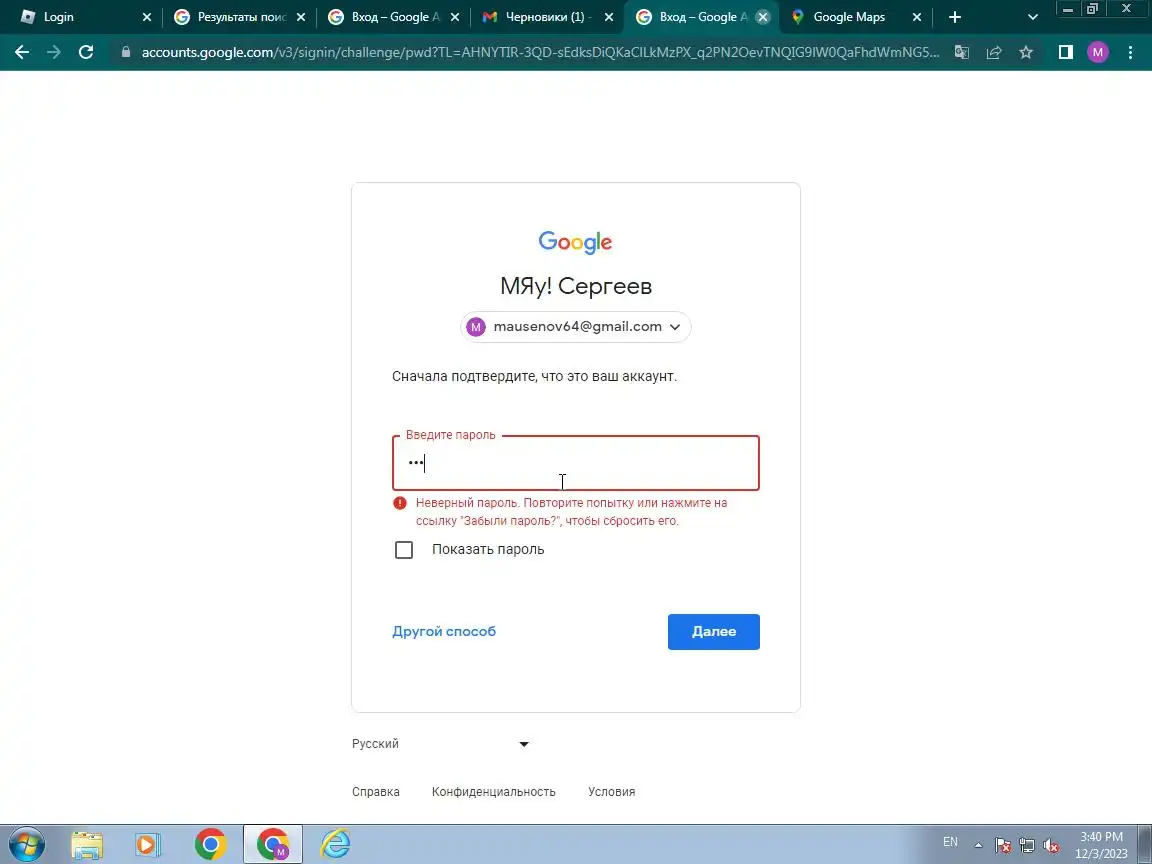Reload the current page
The image size is (1152, 864).
86,52
